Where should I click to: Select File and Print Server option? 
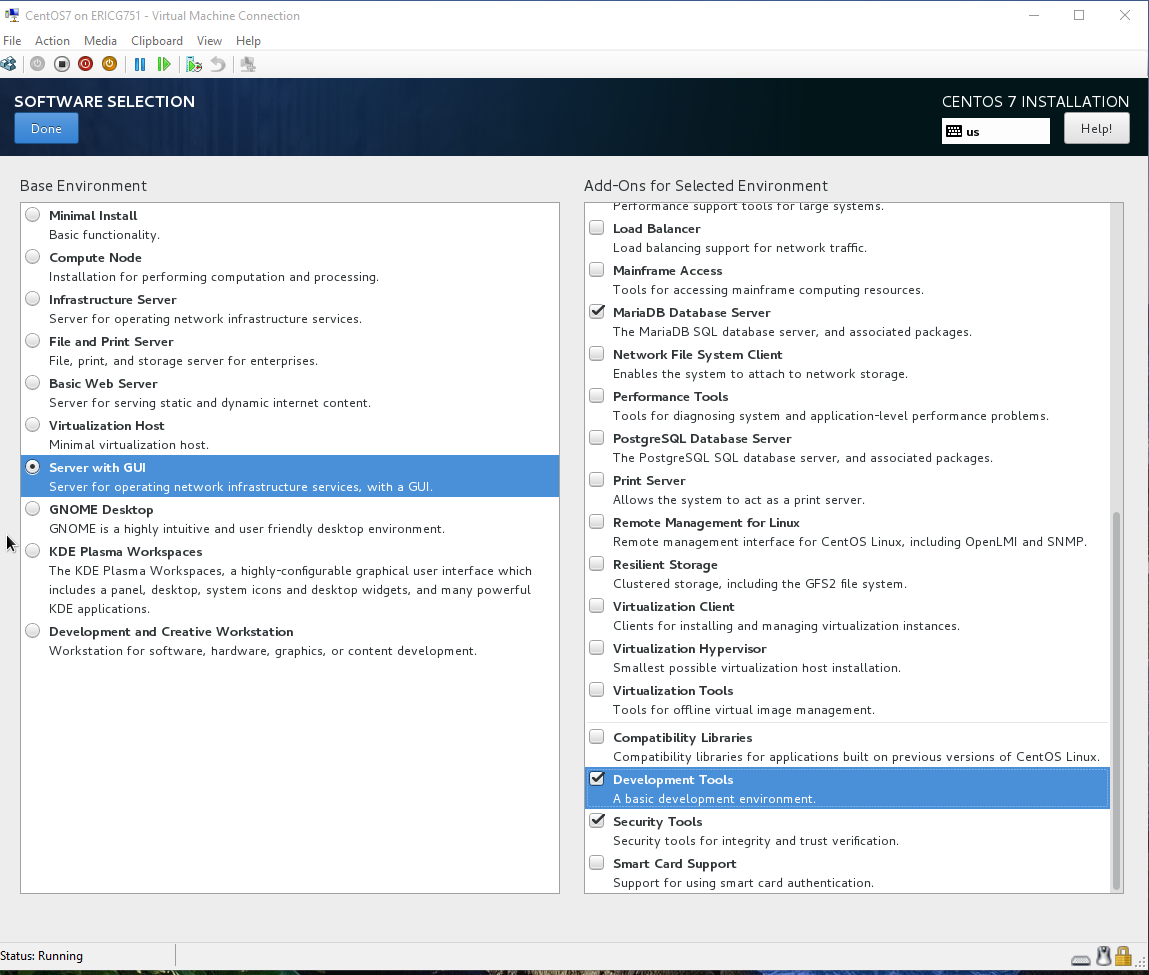coord(33,341)
